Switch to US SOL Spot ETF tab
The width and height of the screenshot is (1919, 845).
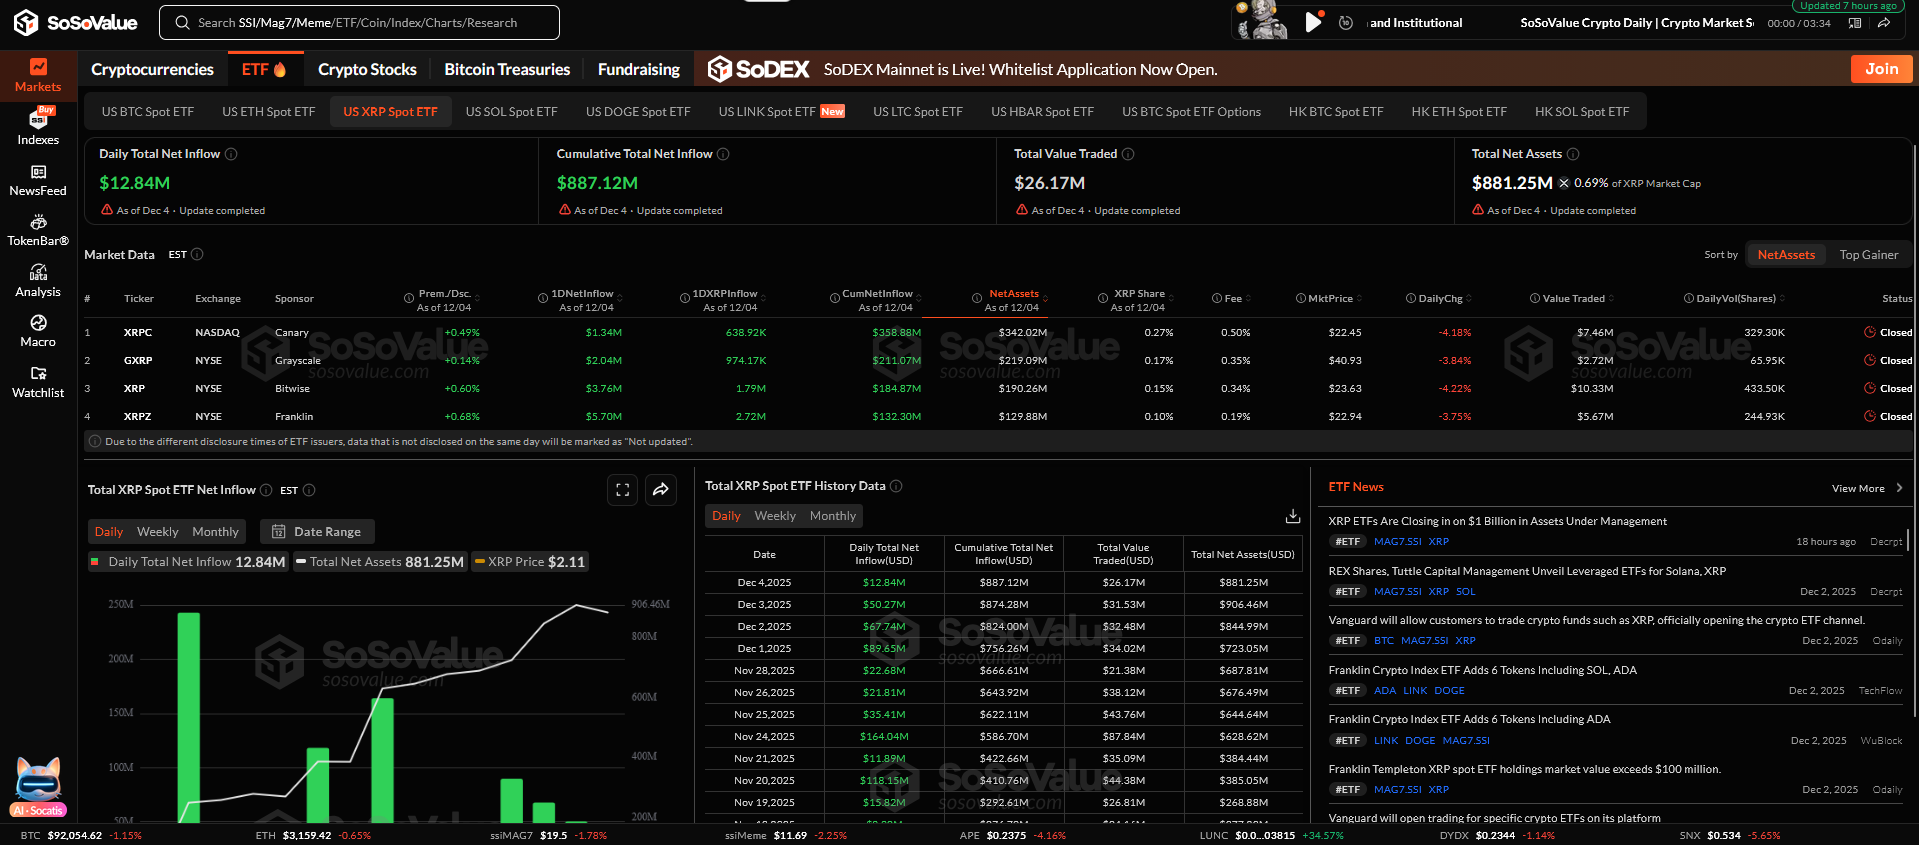tap(511, 112)
